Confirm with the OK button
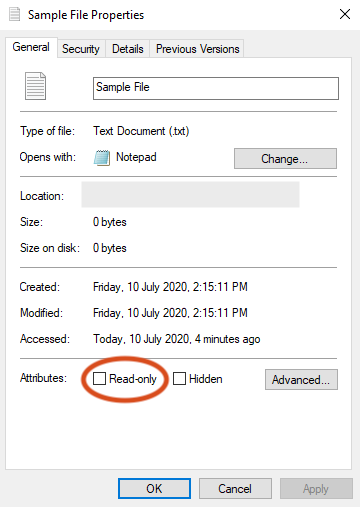The width and height of the screenshot is (360, 507). pyautogui.click(x=154, y=489)
